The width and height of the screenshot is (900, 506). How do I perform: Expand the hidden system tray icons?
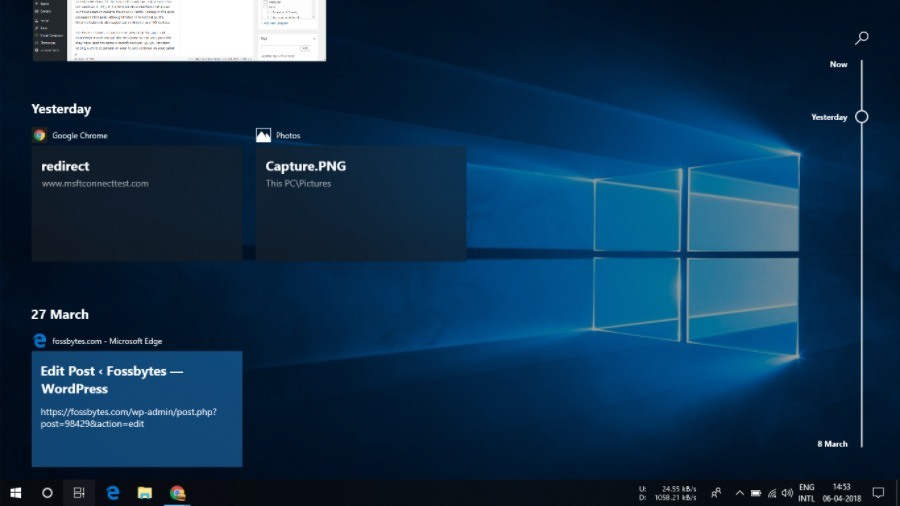click(739, 493)
